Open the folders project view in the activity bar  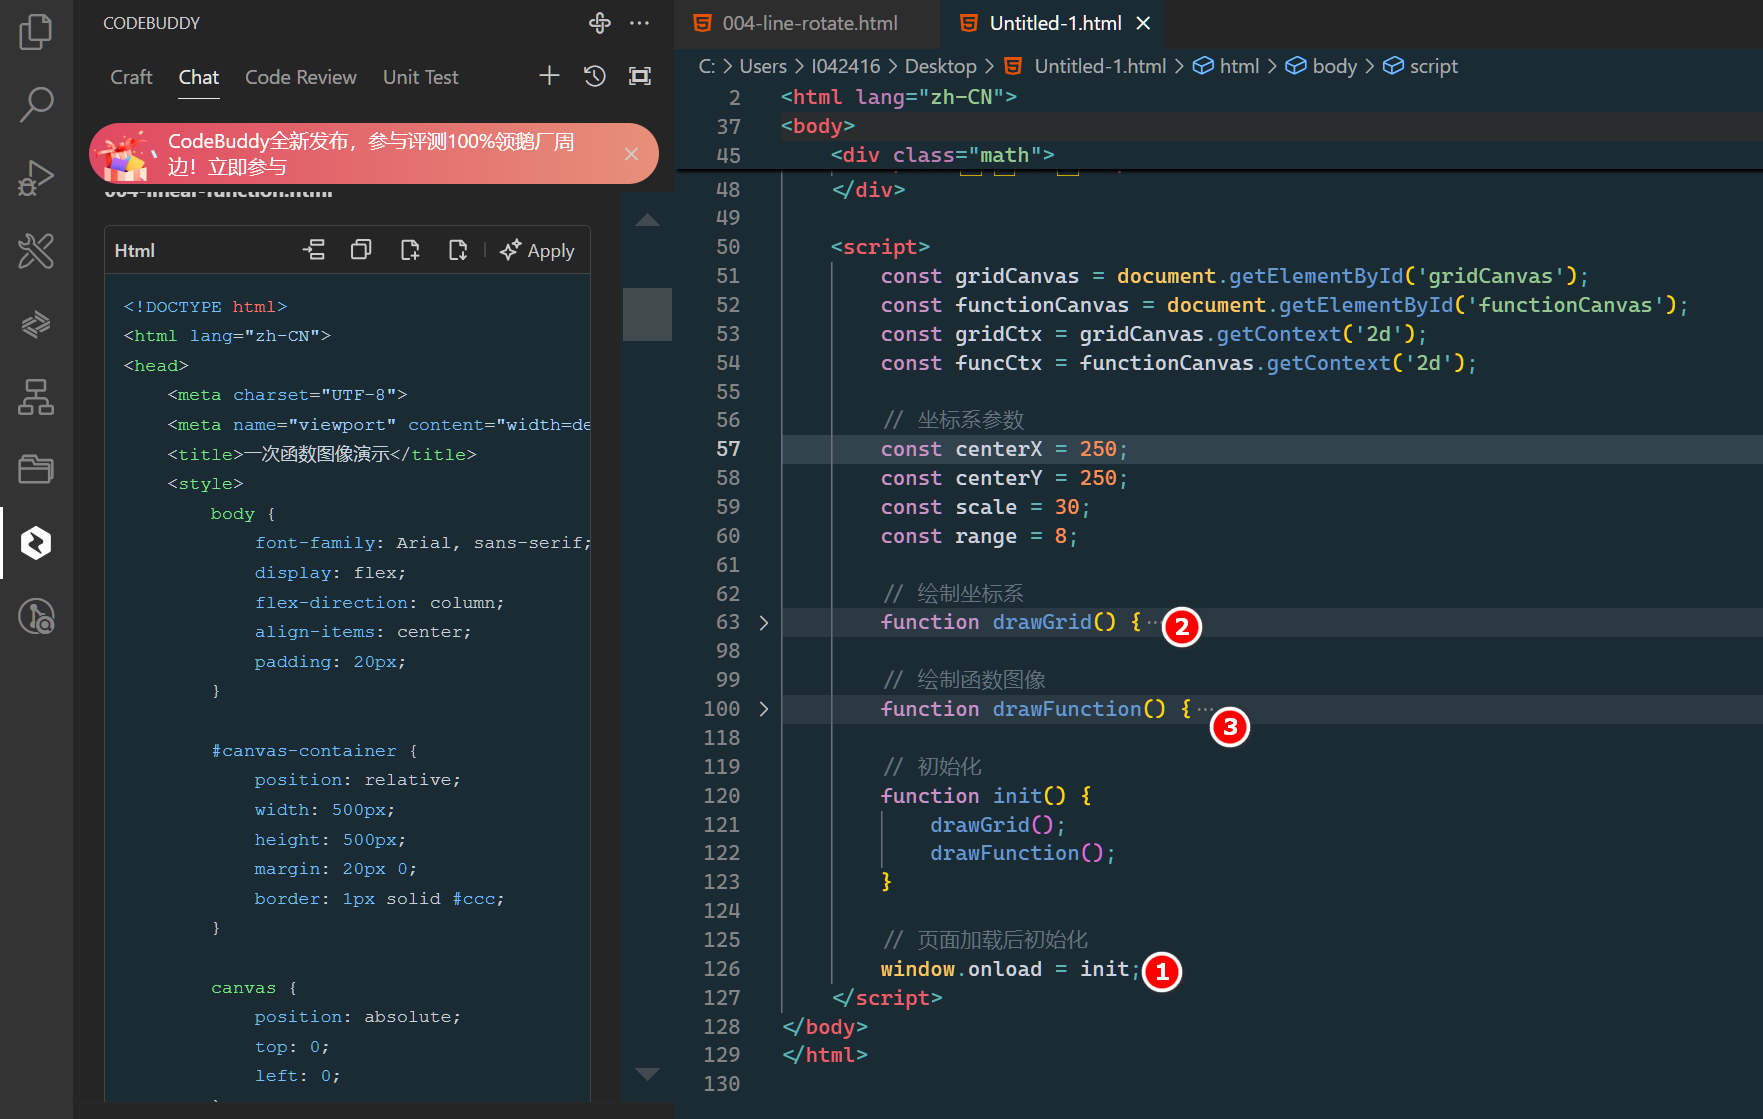[x=36, y=469]
